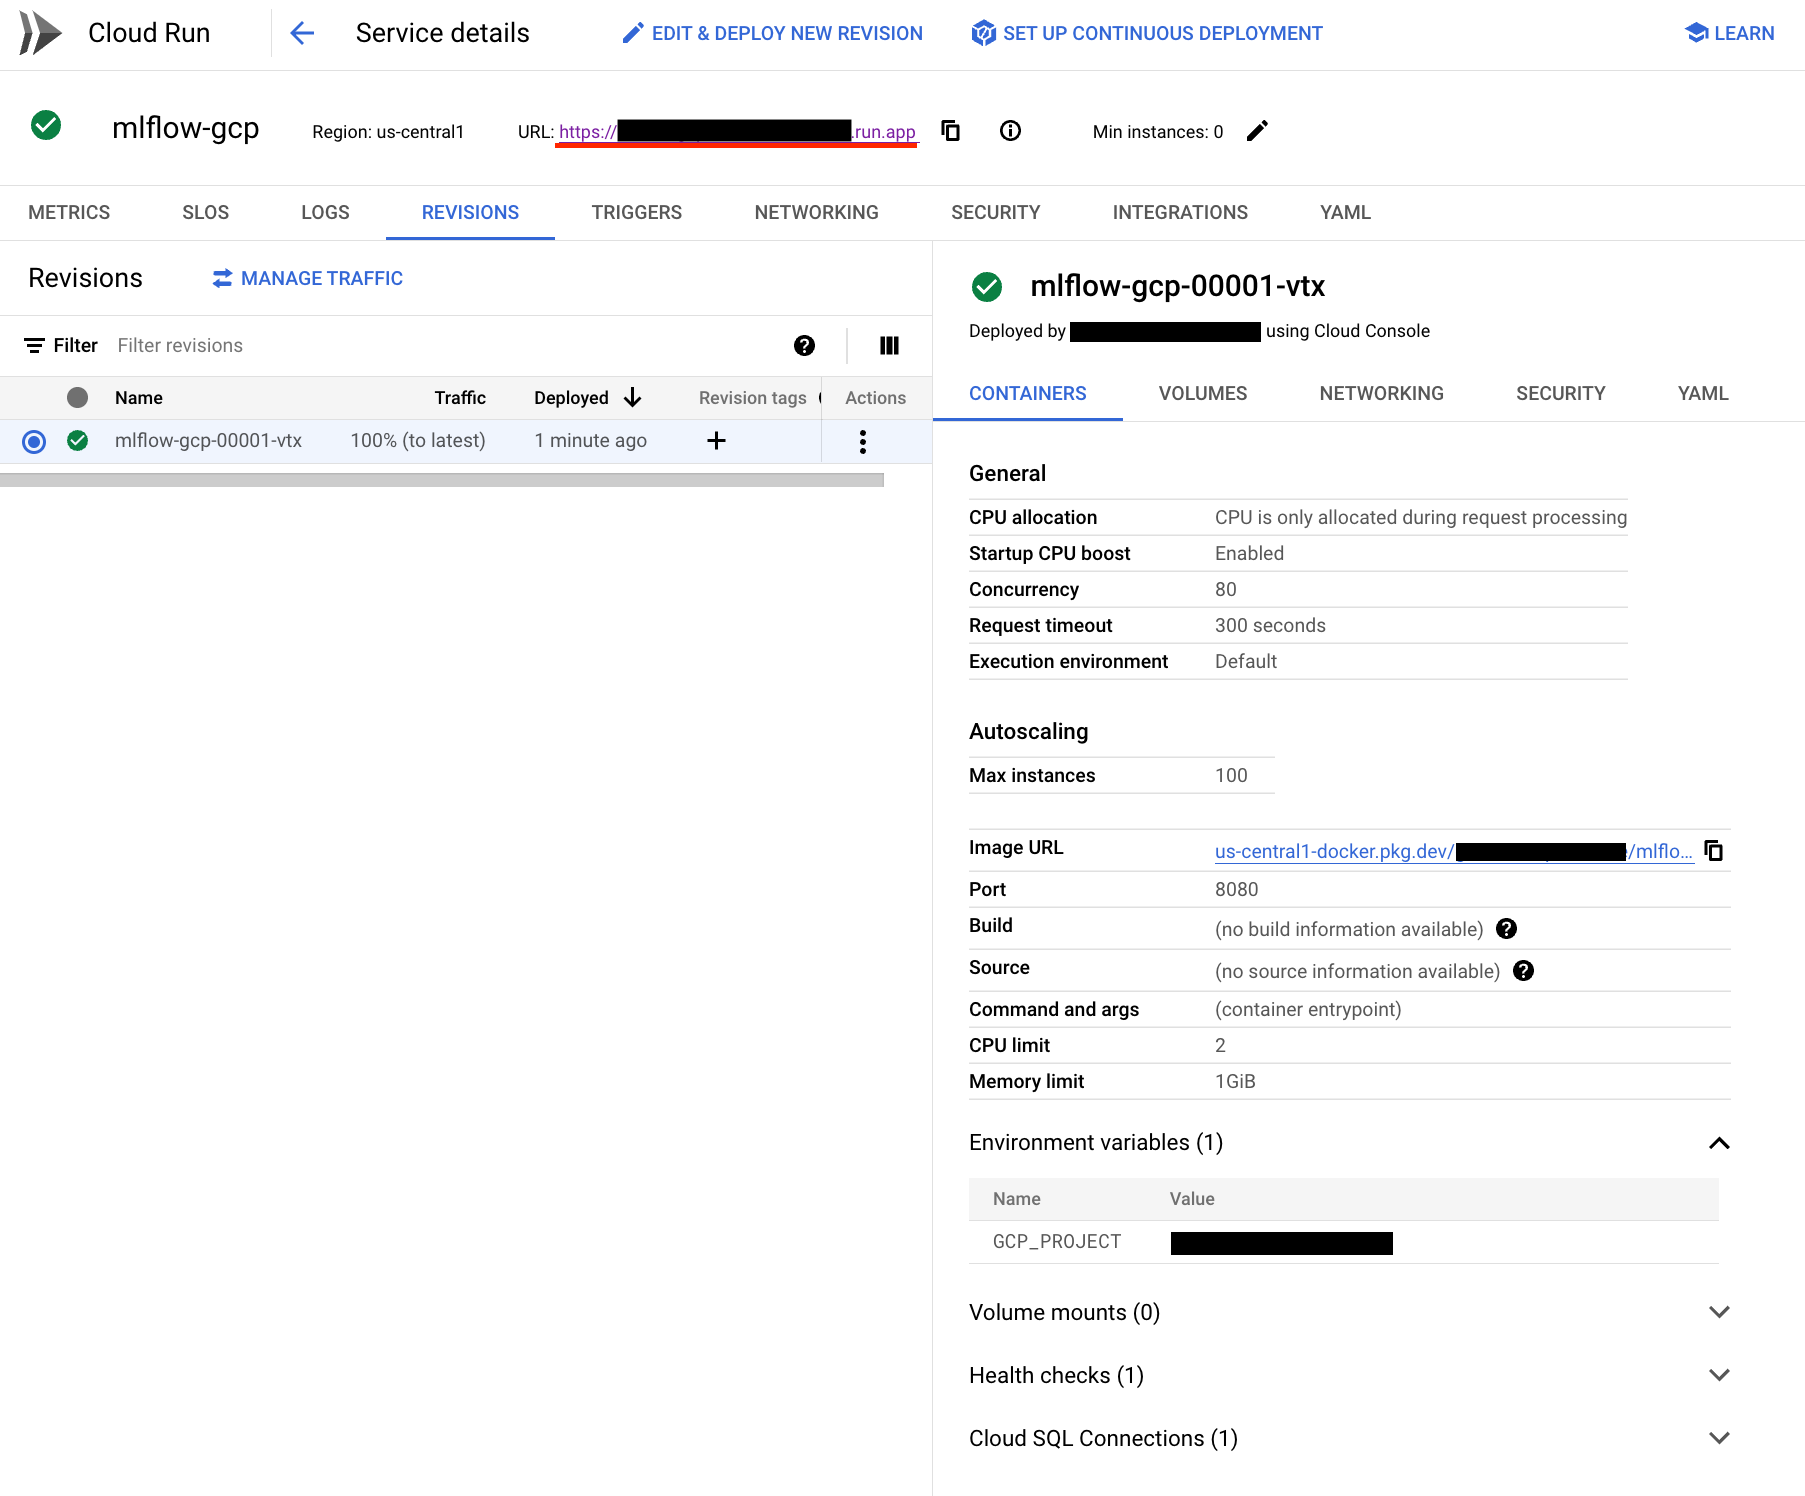
Task: Click Set Up Continuous Deployment
Action: pos(1147,33)
